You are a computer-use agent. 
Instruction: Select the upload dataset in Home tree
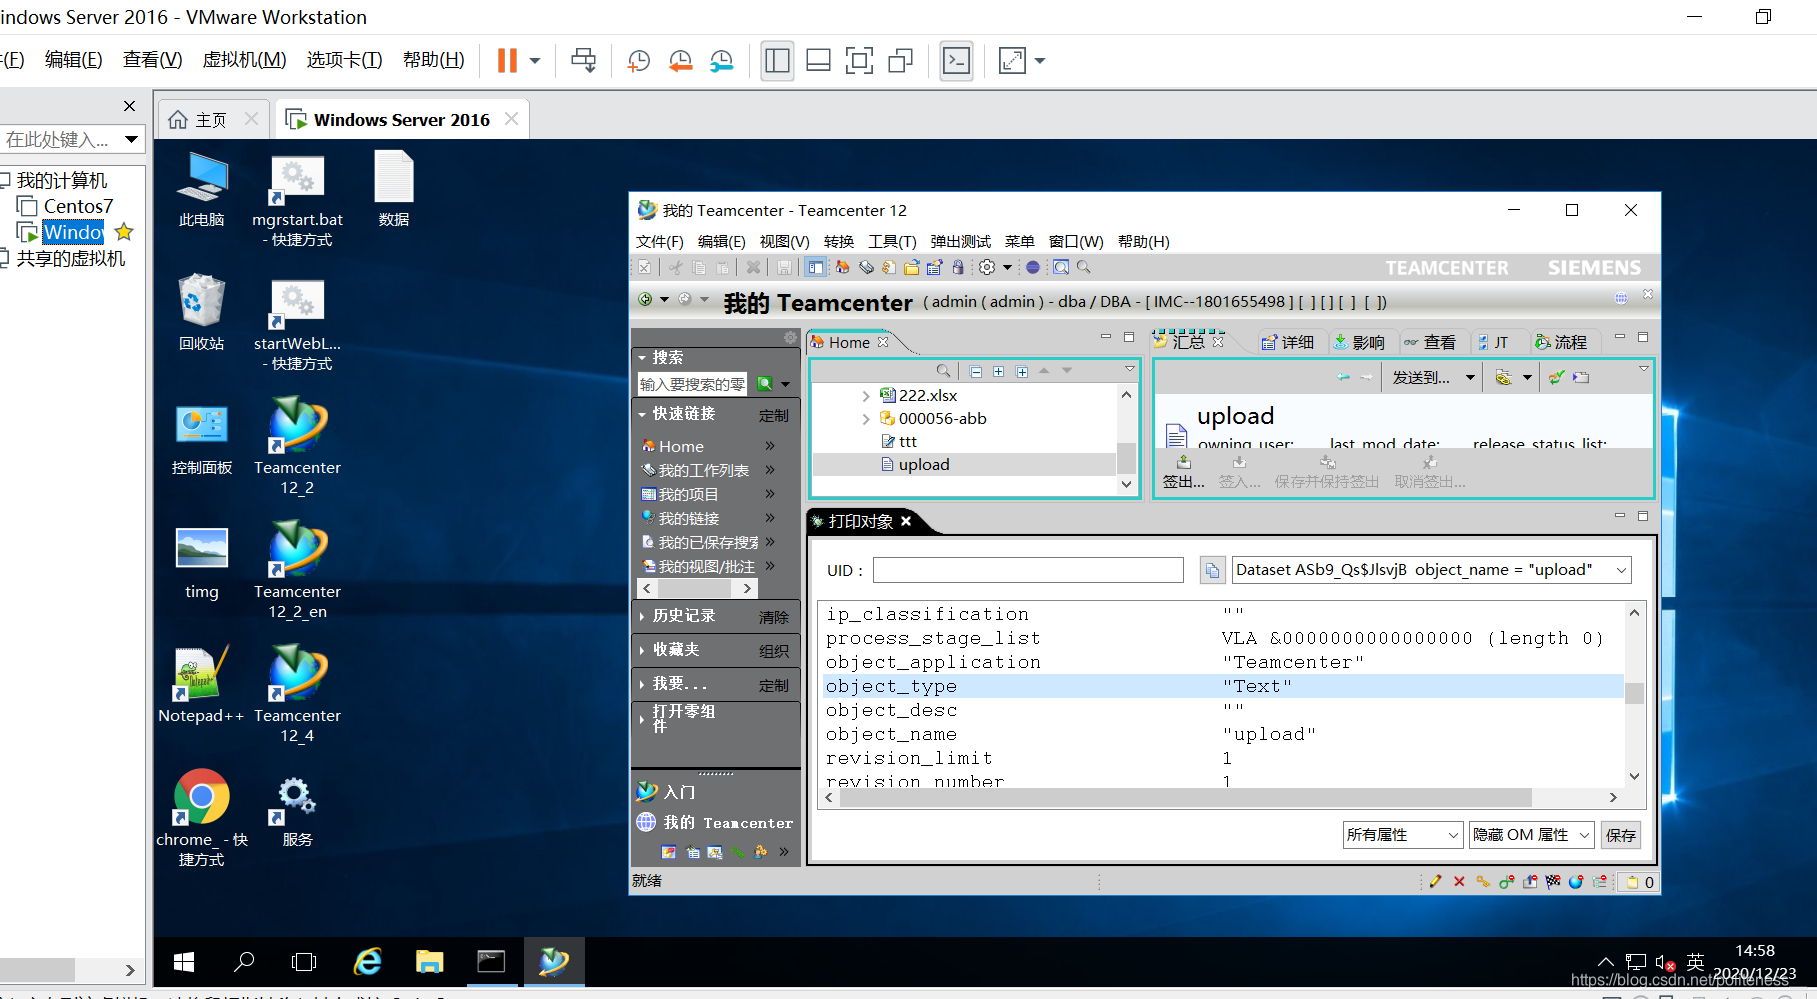coord(915,464)
